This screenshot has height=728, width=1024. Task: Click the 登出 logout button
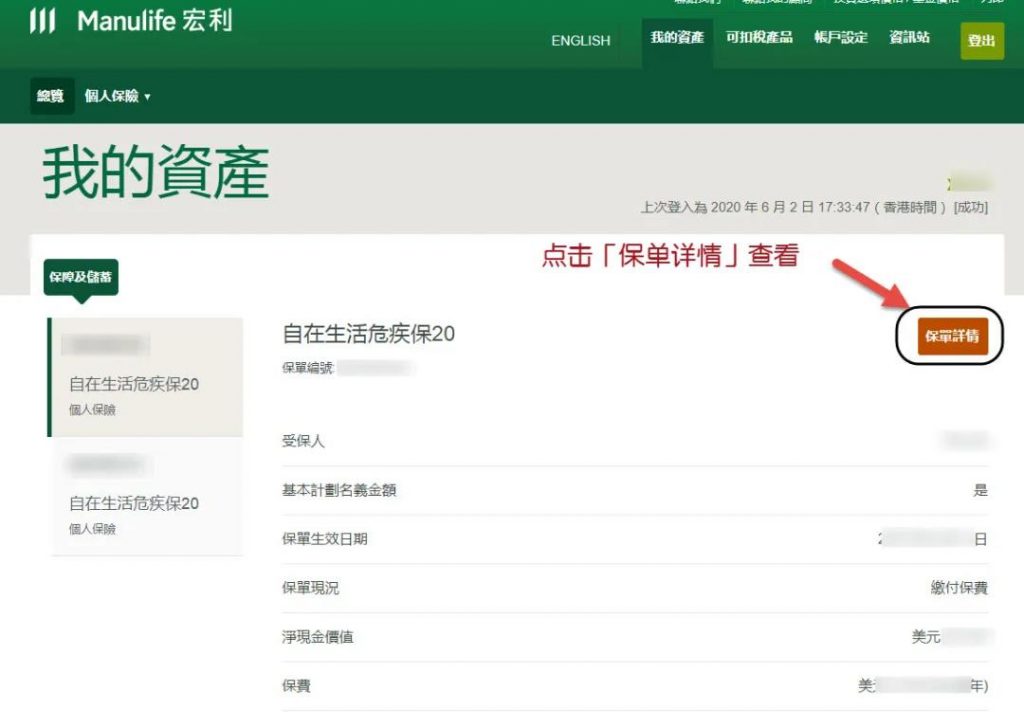982,40
